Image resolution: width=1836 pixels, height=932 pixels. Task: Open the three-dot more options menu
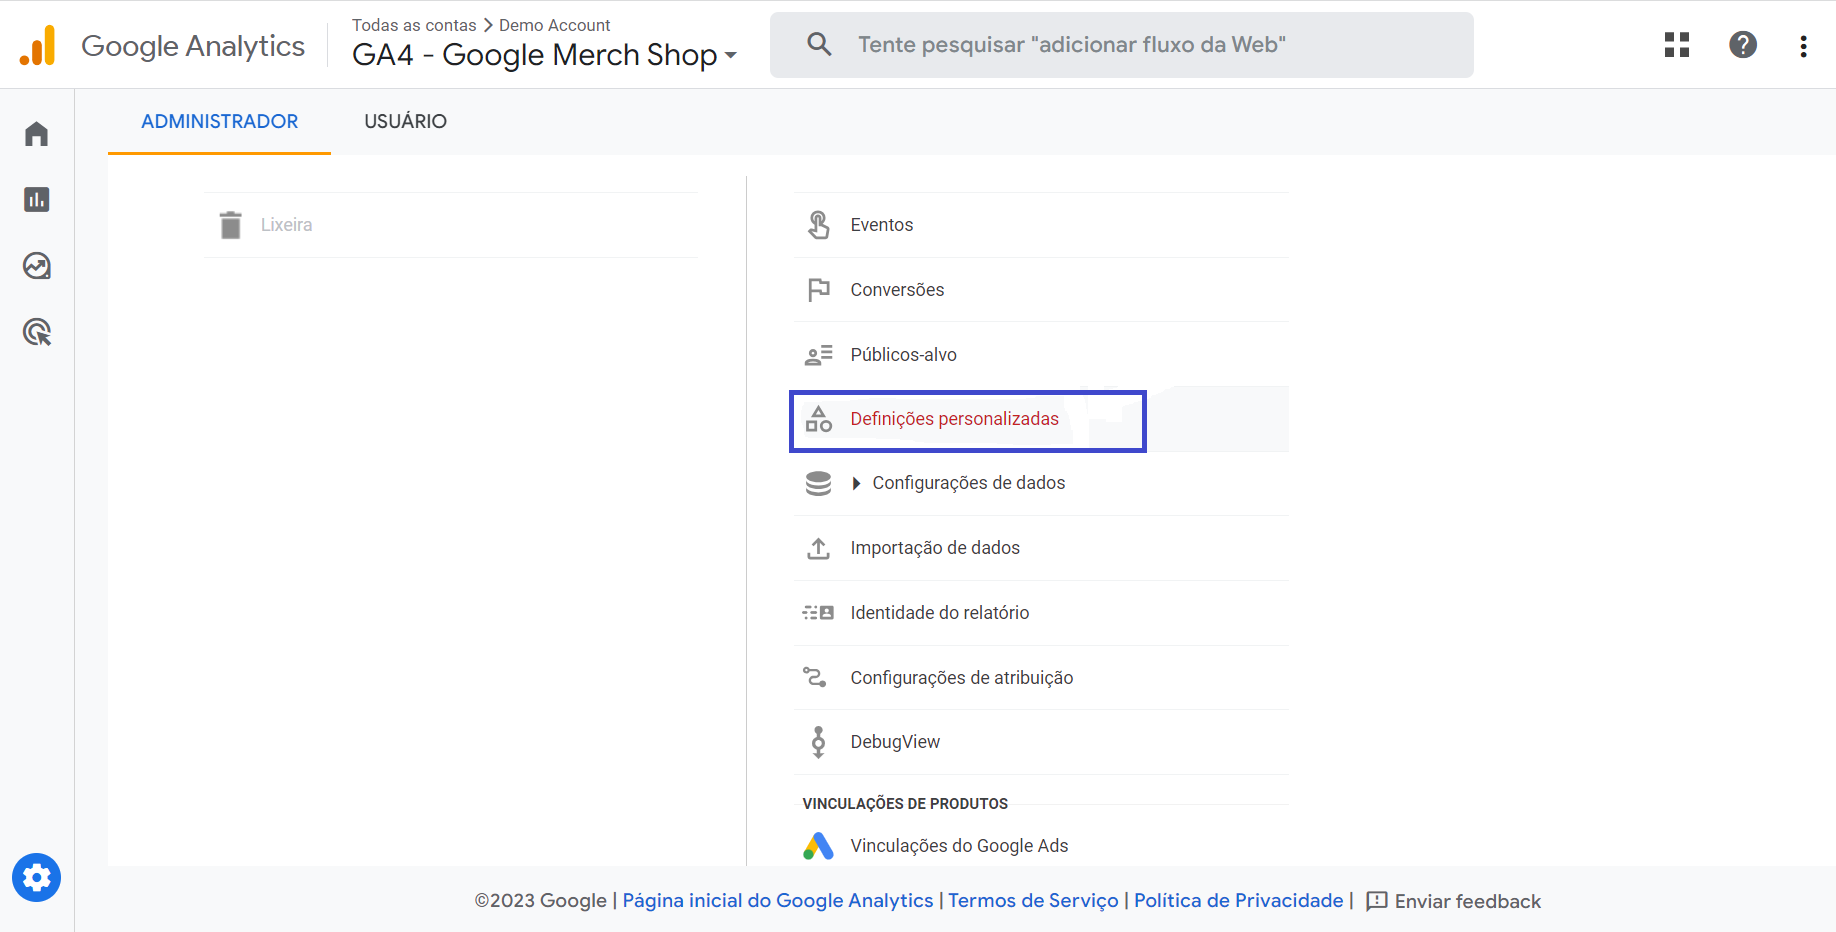click(x=1803, y=46)
